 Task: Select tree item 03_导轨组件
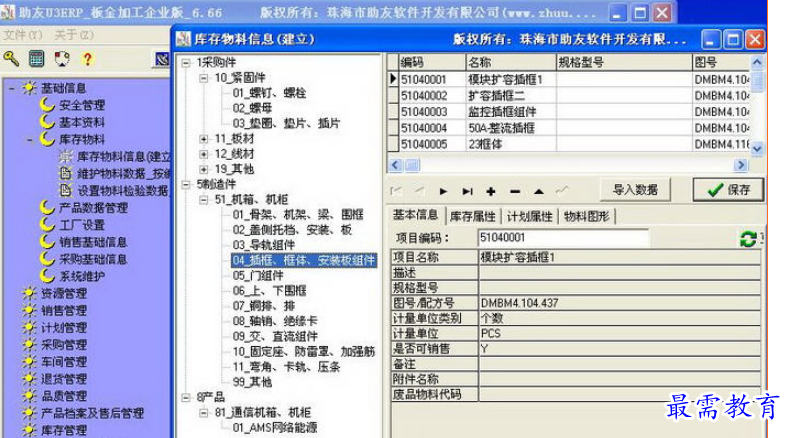tap(263, 245)
